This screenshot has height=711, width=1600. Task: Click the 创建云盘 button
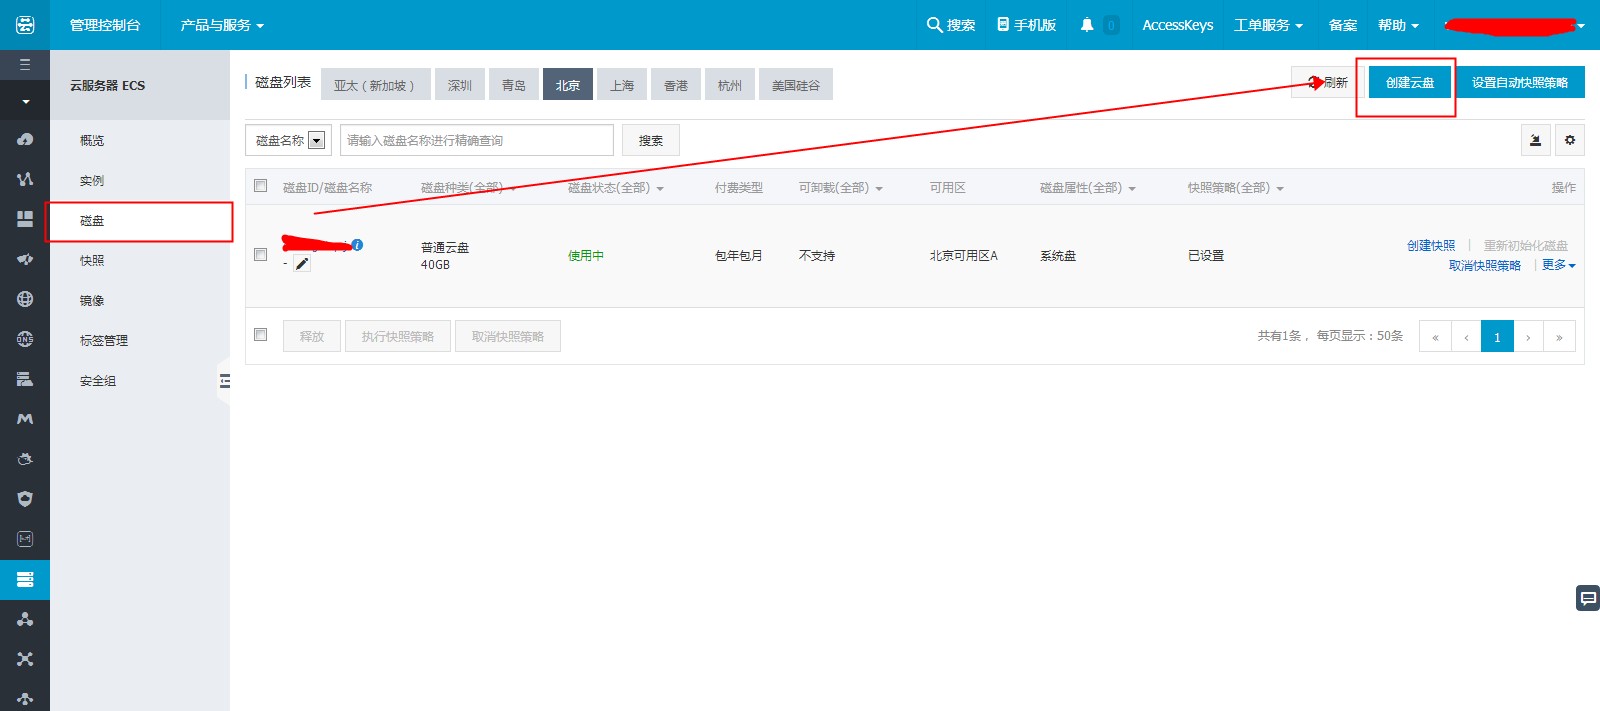(x=1410, y=83)
